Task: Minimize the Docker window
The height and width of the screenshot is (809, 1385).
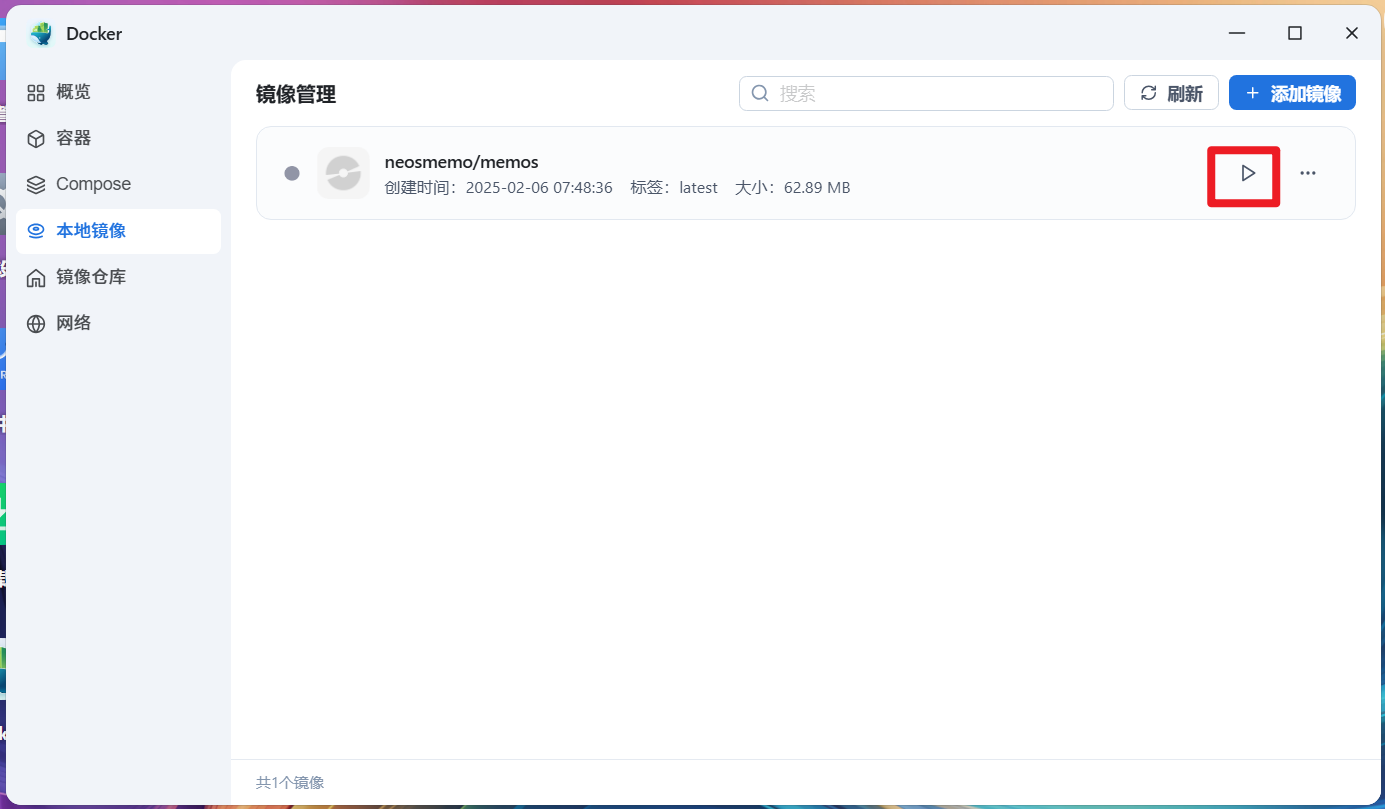Action: pos(1239,33)
